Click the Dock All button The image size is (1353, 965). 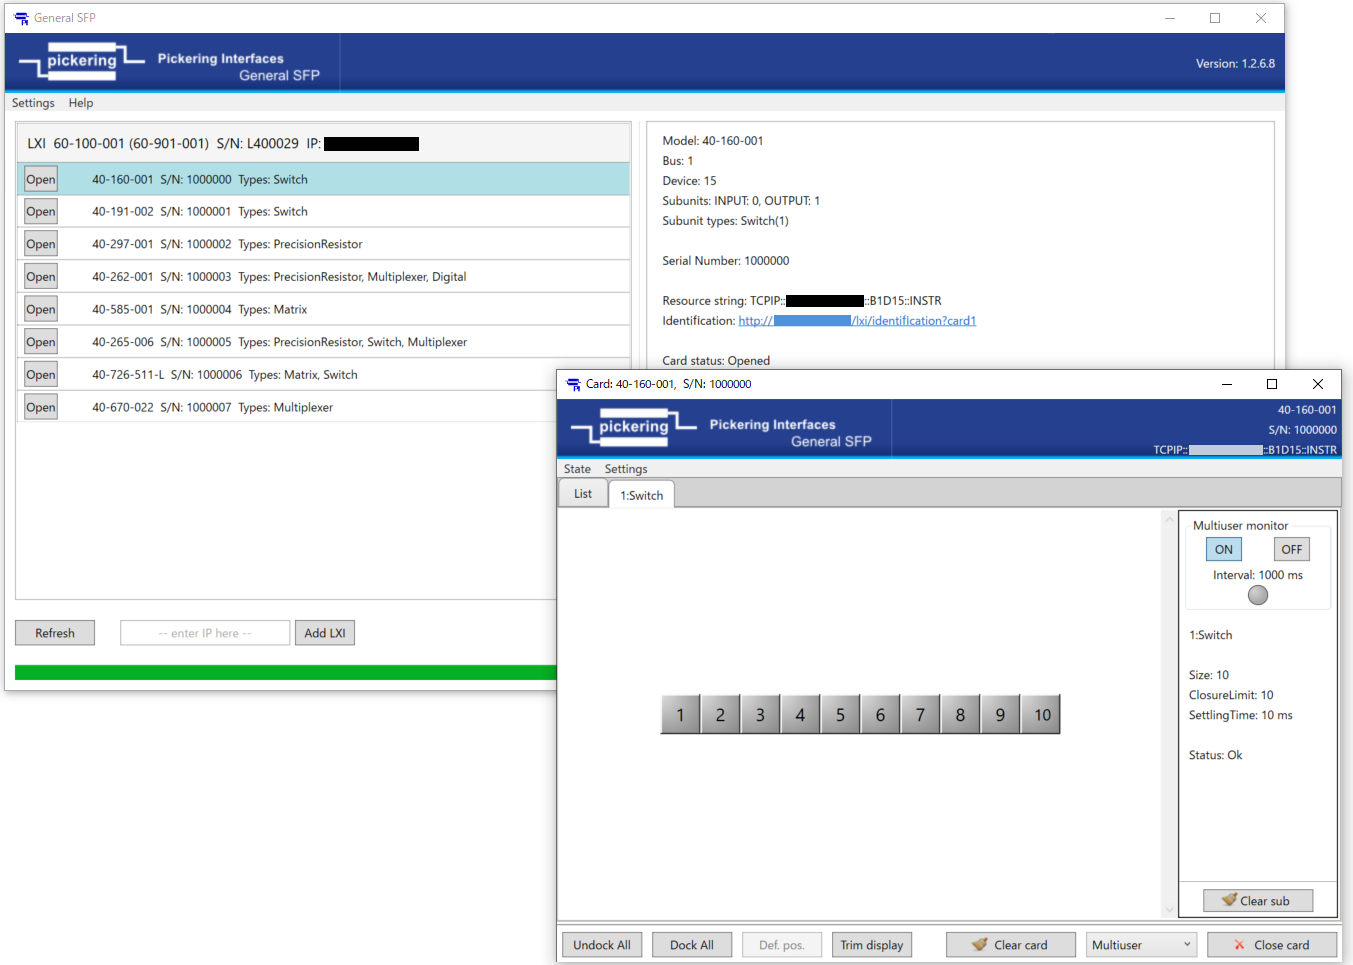(692, 945)
